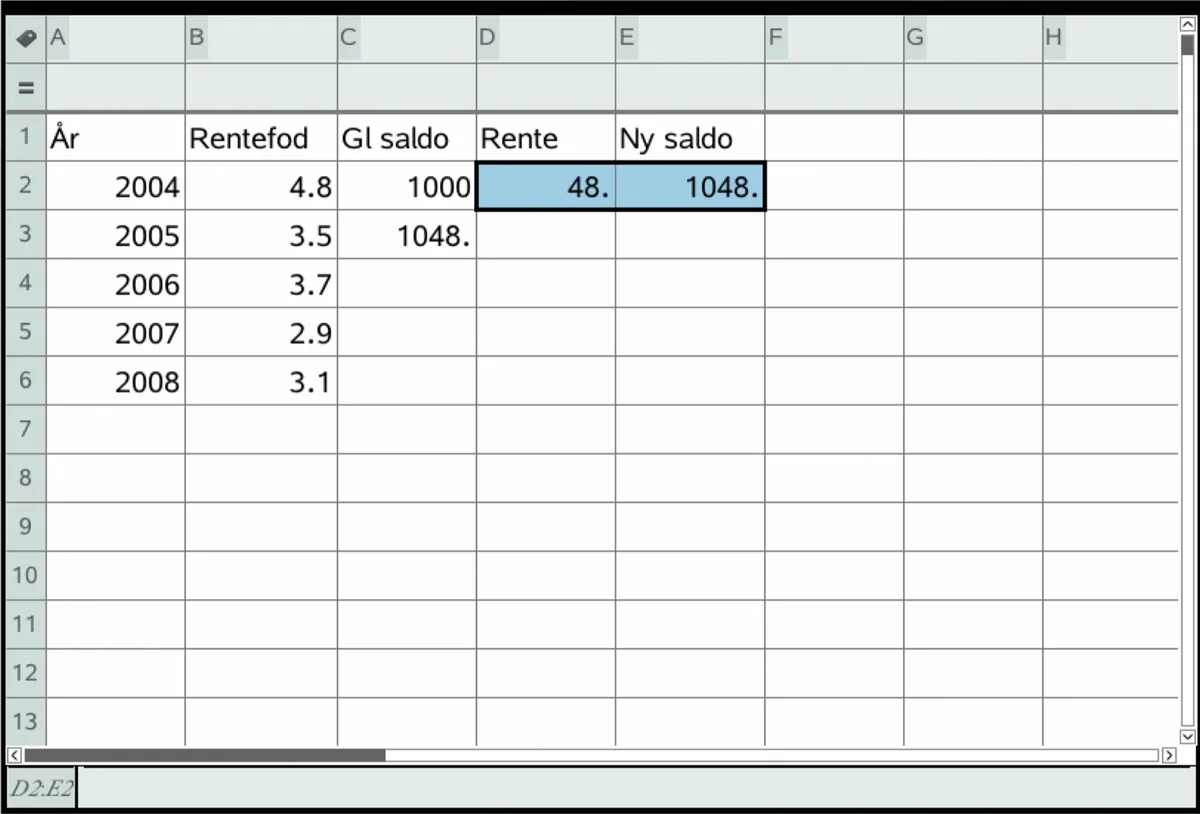Click the left arrow of the horizontal scrollbar
Viewport: 1200px width, 814px height.
point(14,754)
